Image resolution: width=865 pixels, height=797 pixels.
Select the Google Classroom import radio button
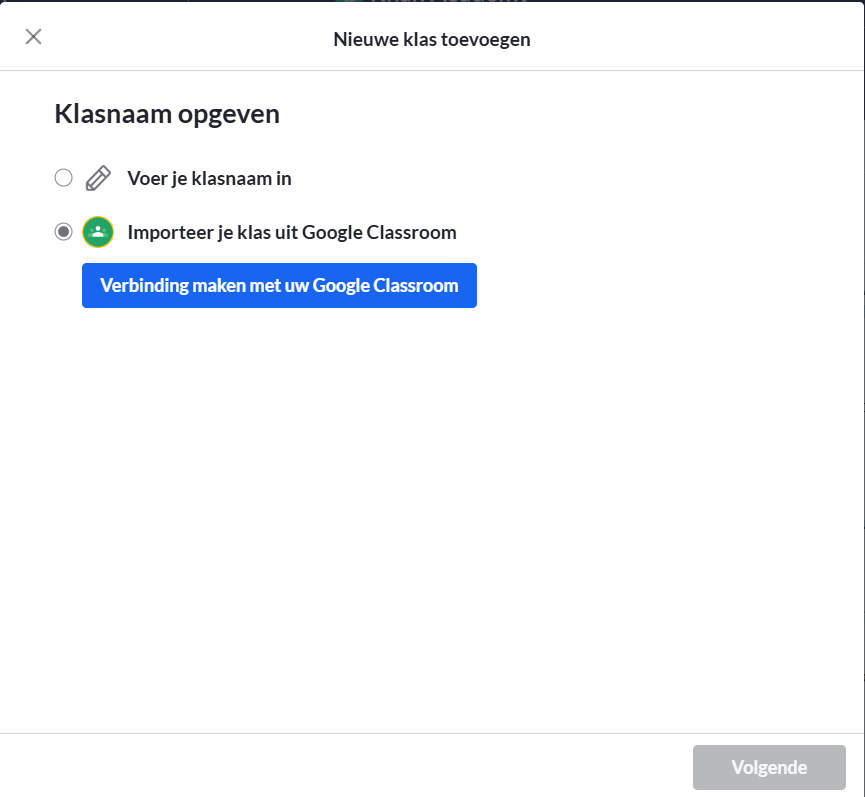click(x=63, y=232)
